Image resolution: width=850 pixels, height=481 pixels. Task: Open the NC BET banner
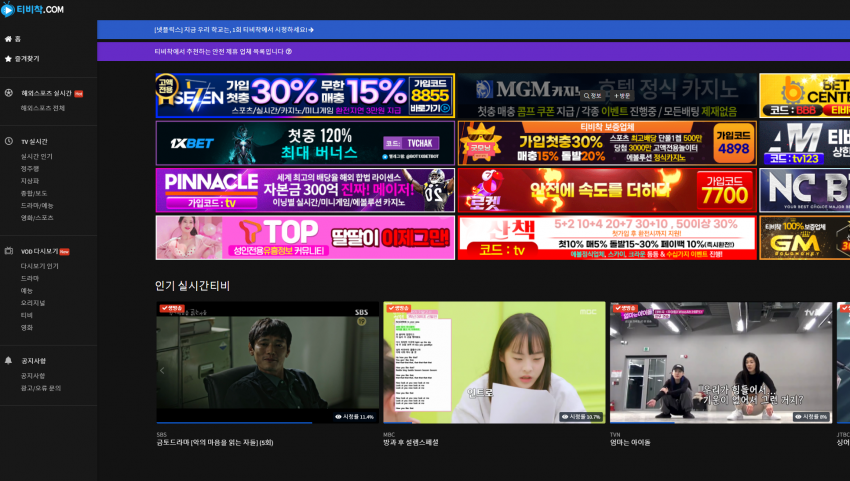click(804, 190)
